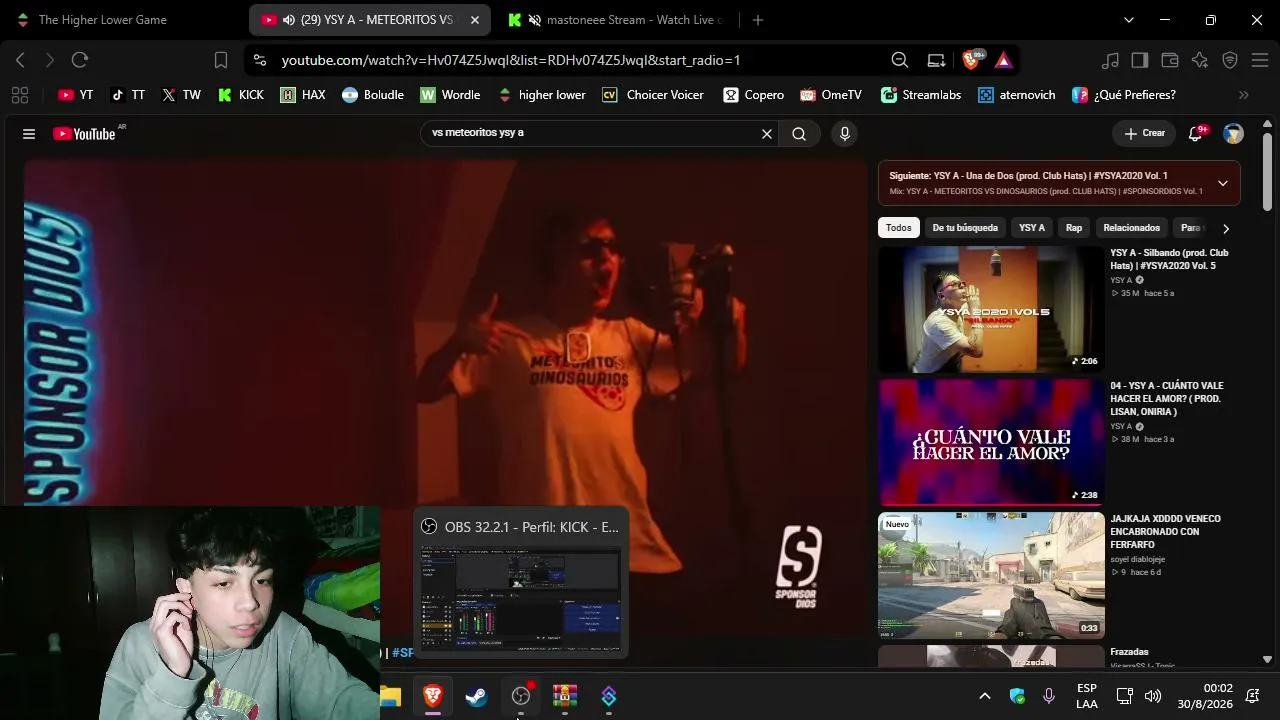
Task: Submit search with the magnifier button
Action: click(x=799, y=134)
